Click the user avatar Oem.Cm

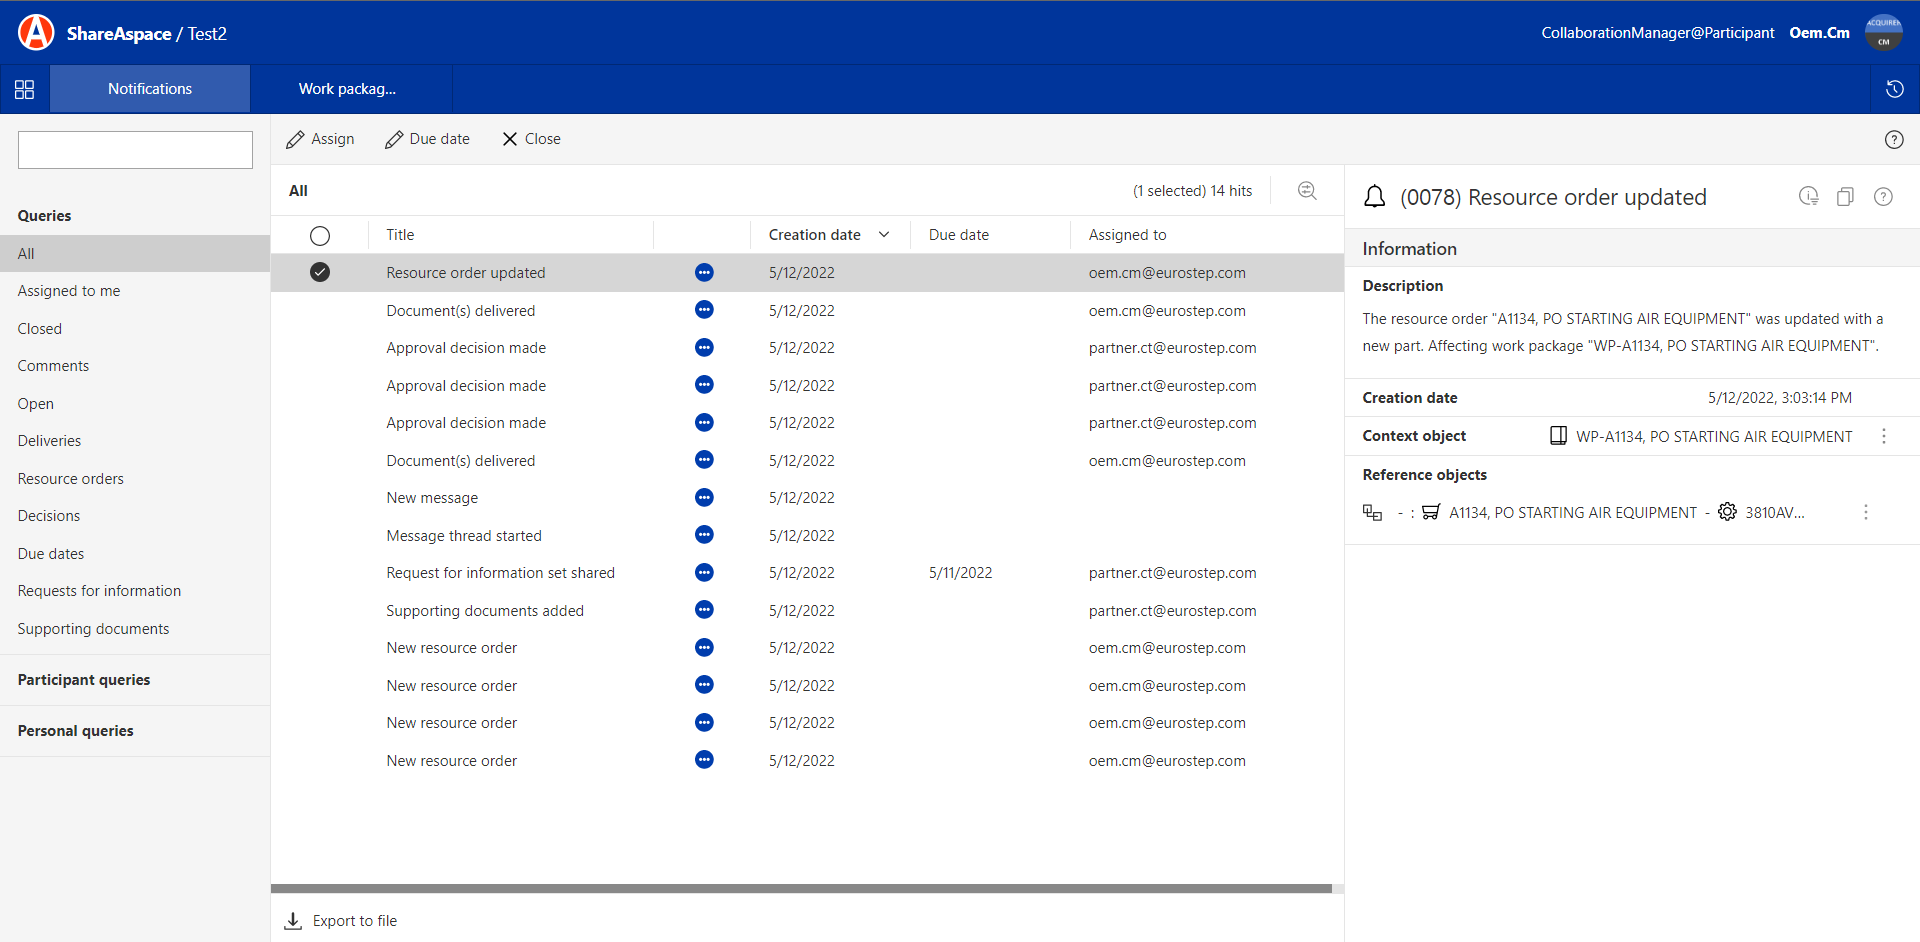pos(1883,32)
